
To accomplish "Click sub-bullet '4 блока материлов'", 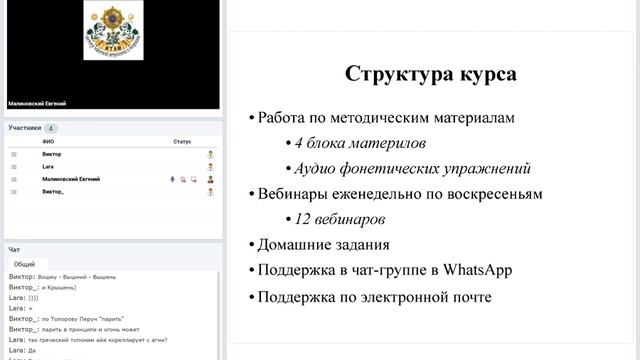I will tap(360, 143).
